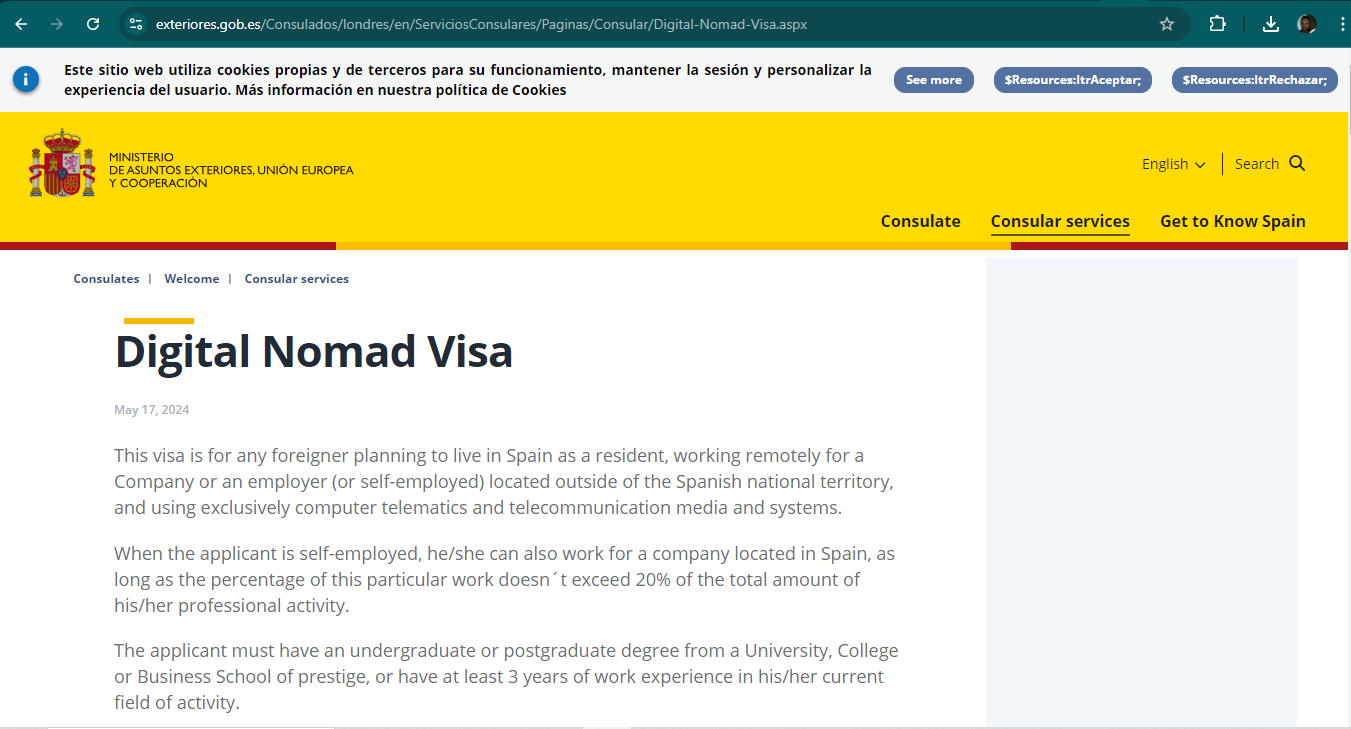This screenshot has width=1351, height=729.
Task: Switch to Consular services
Action: tap(1060, 221)
